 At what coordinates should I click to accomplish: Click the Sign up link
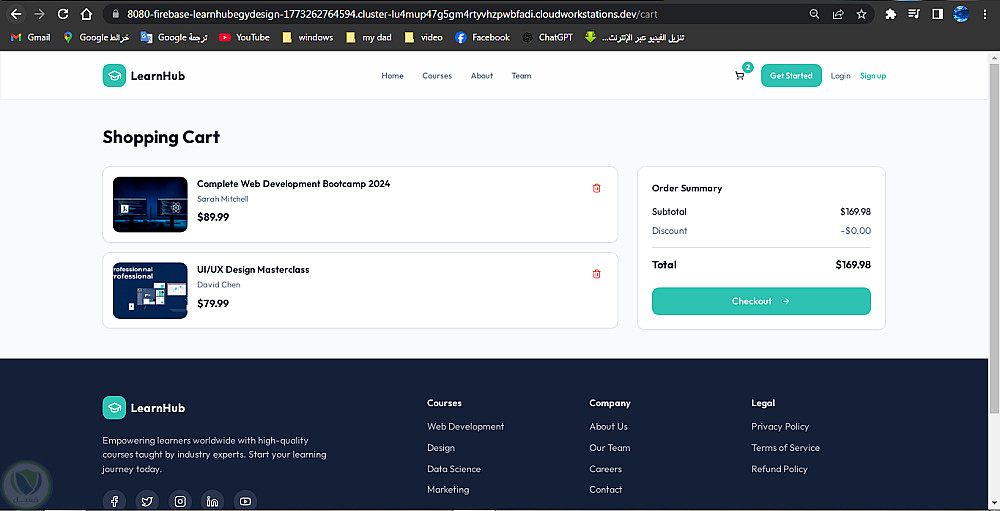coord(873,76)
